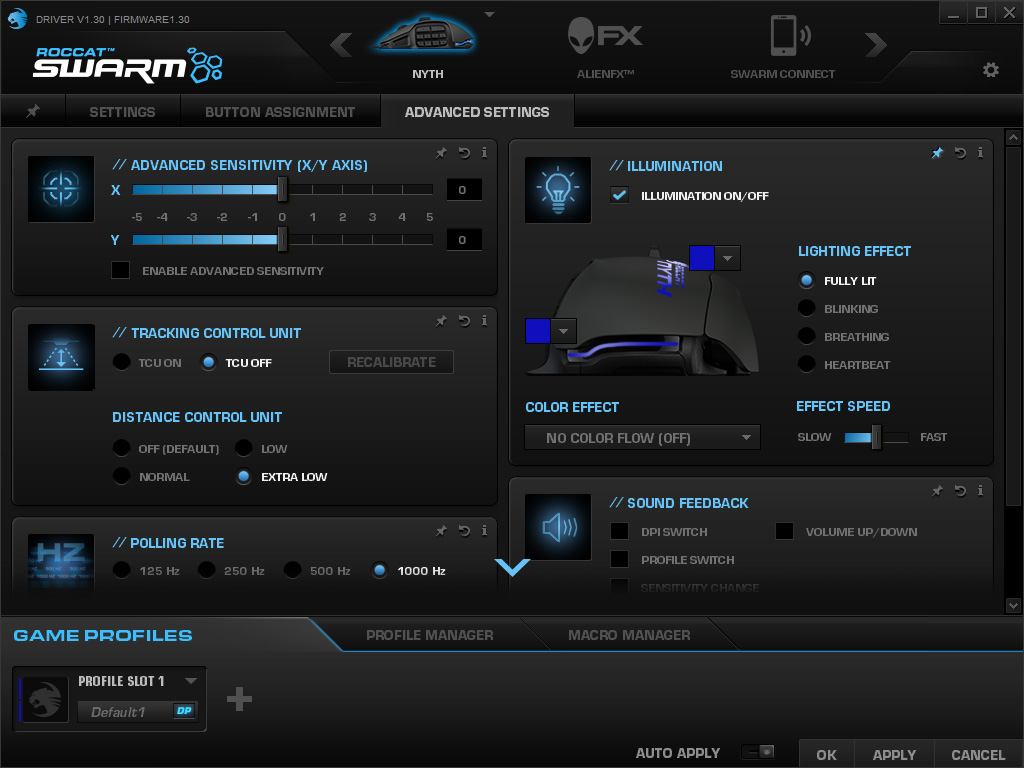
Task: Open Profile Manager tab
Action: tap(429, 635)
